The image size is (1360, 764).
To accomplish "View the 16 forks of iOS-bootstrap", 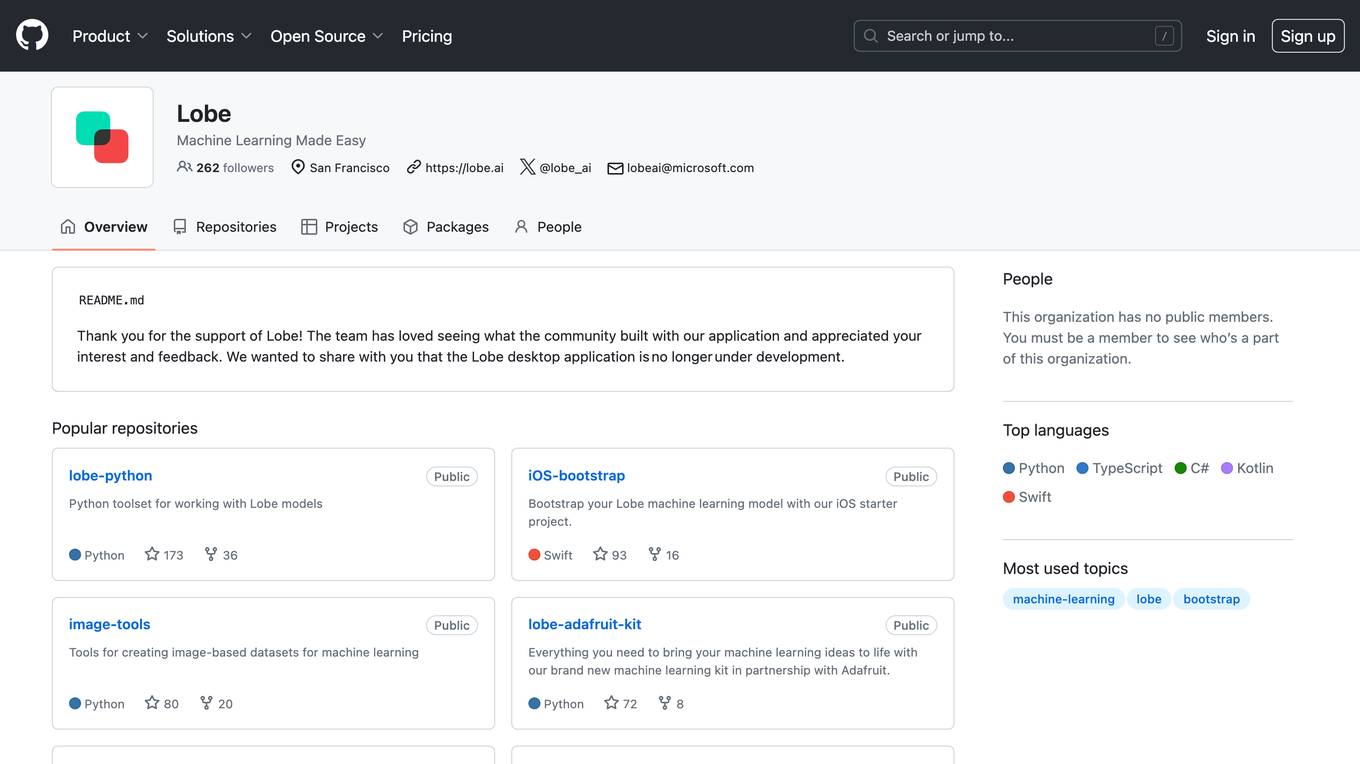I will coord(664,555).
